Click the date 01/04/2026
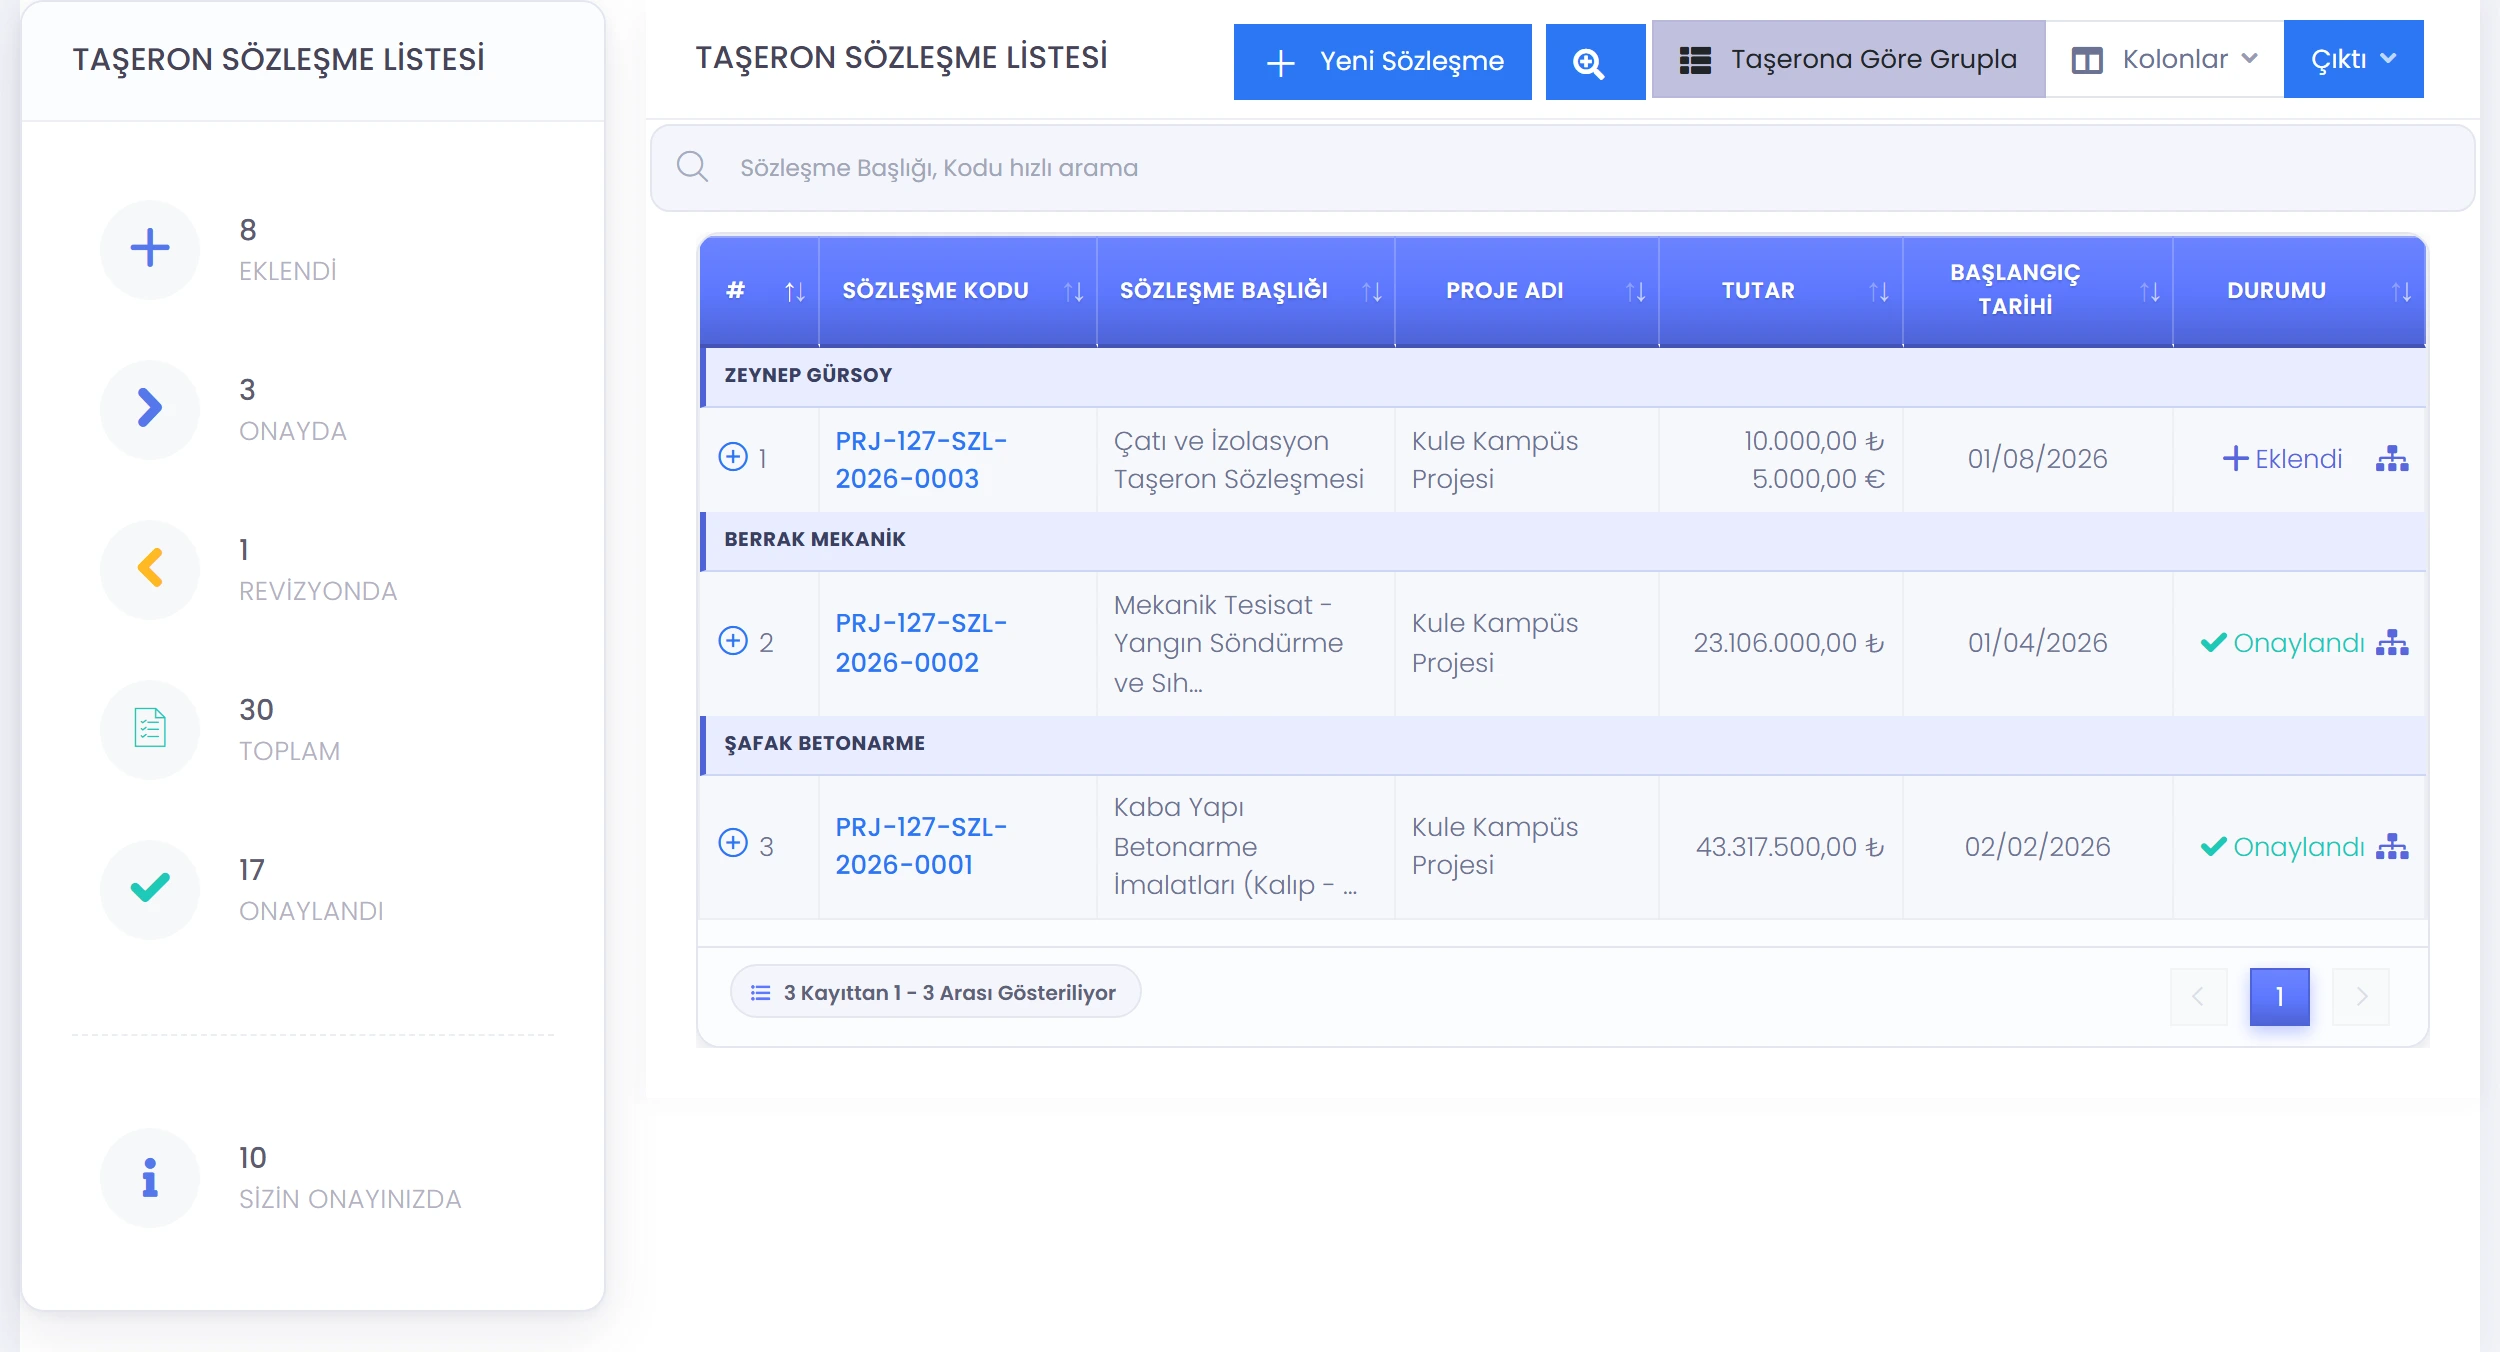 point(2037,643)
